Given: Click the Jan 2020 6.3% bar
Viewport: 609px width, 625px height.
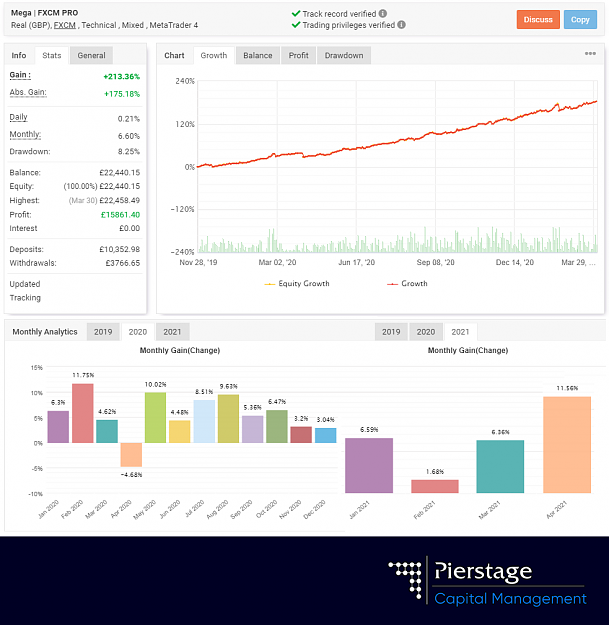Looking at the screenshot, I should [x=58, y=427].
